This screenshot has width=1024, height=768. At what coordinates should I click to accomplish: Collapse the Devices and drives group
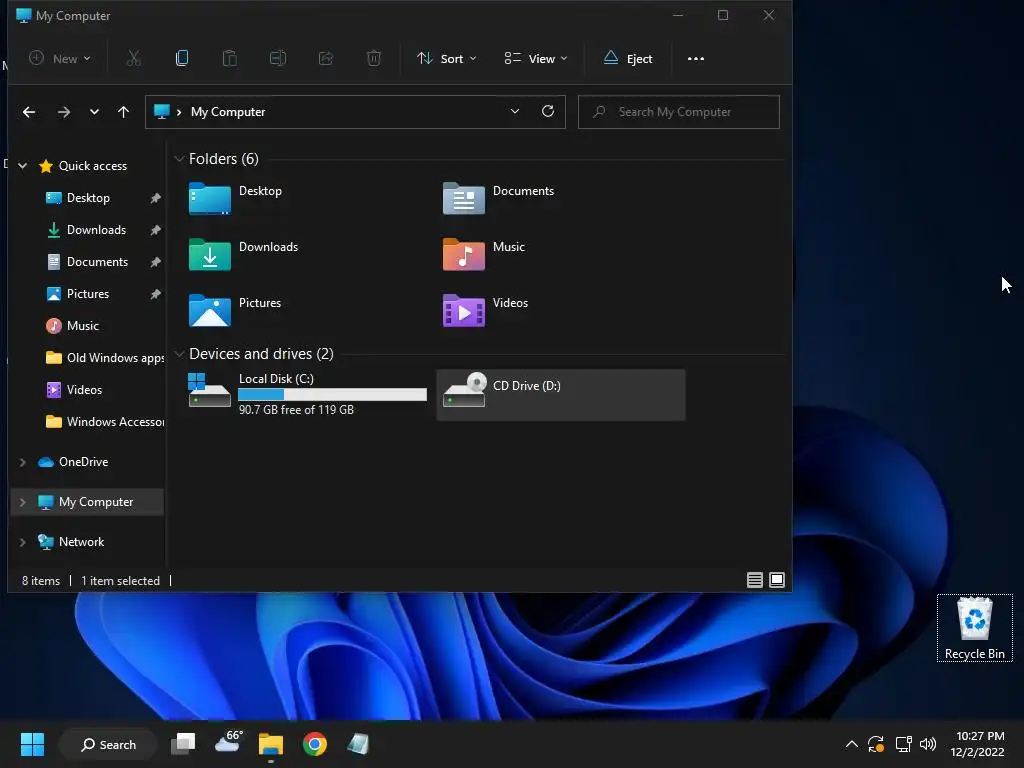point(179,354)
